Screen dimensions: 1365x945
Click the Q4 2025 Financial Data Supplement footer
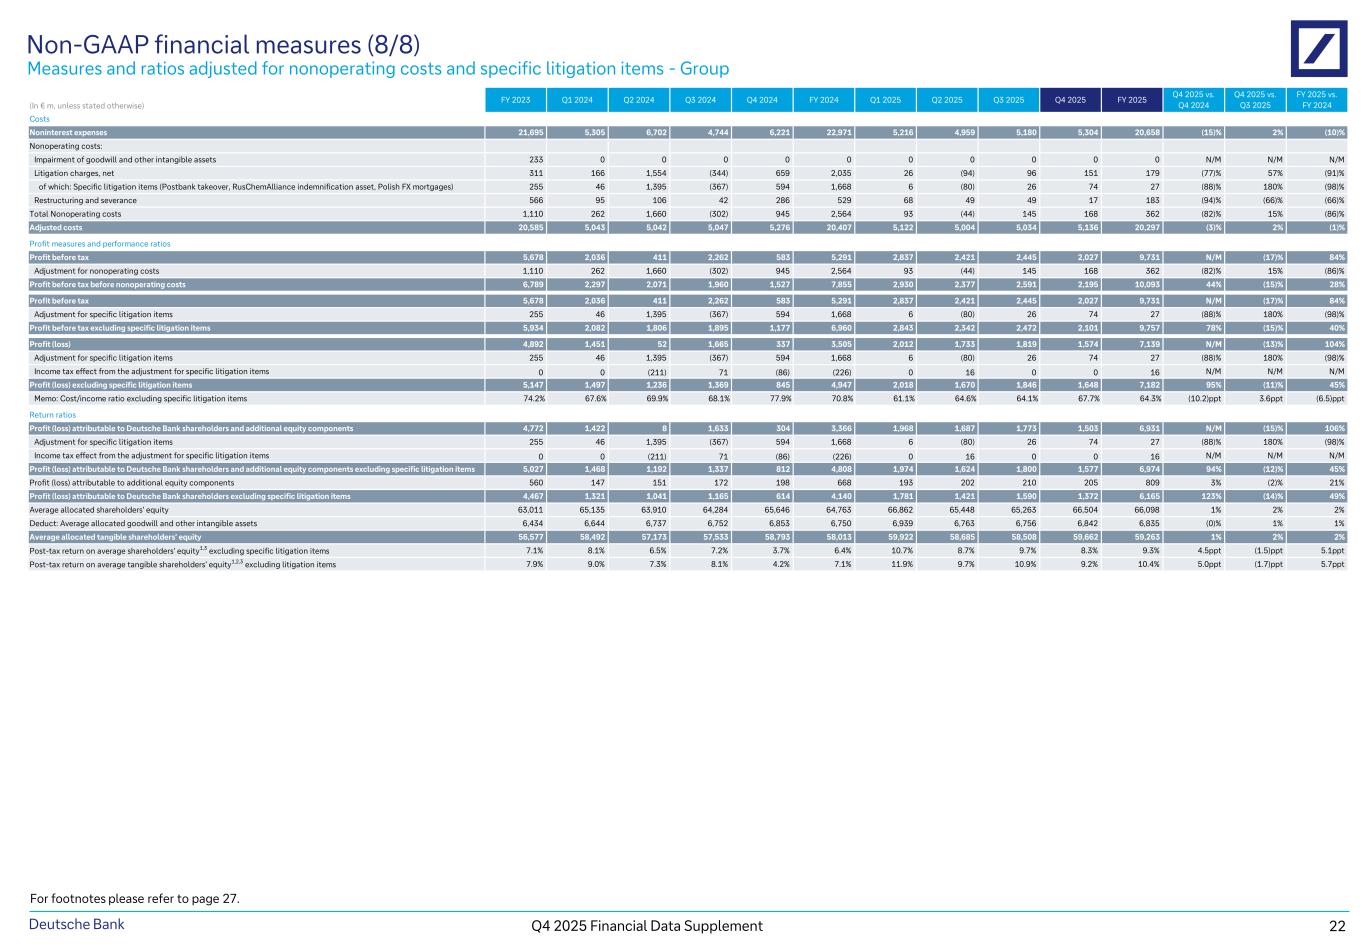pos(647,926)
